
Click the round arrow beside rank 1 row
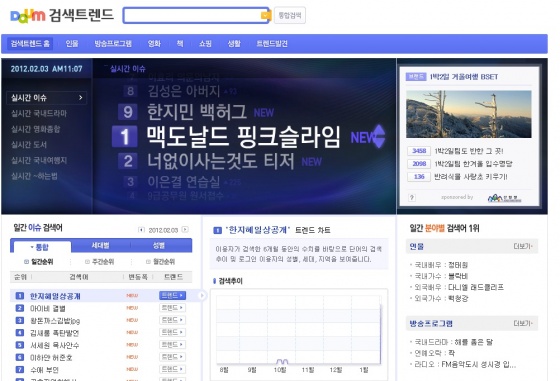[202, 296]
